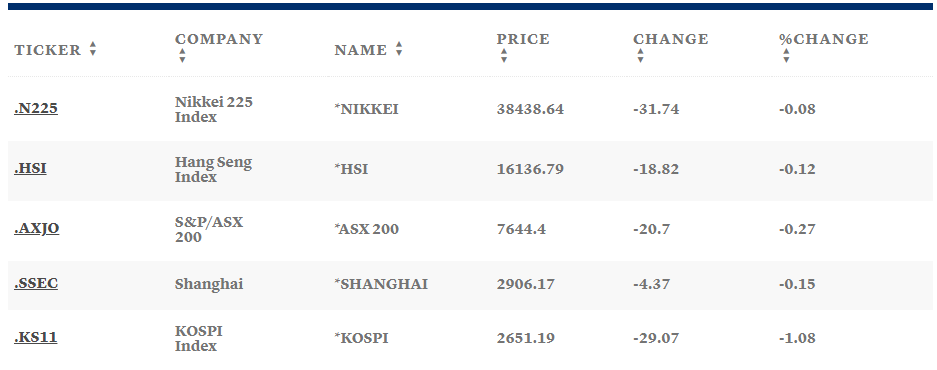Click the COMPANY column header text
Viewport: 937px width, 370px height.
[219, 39]
